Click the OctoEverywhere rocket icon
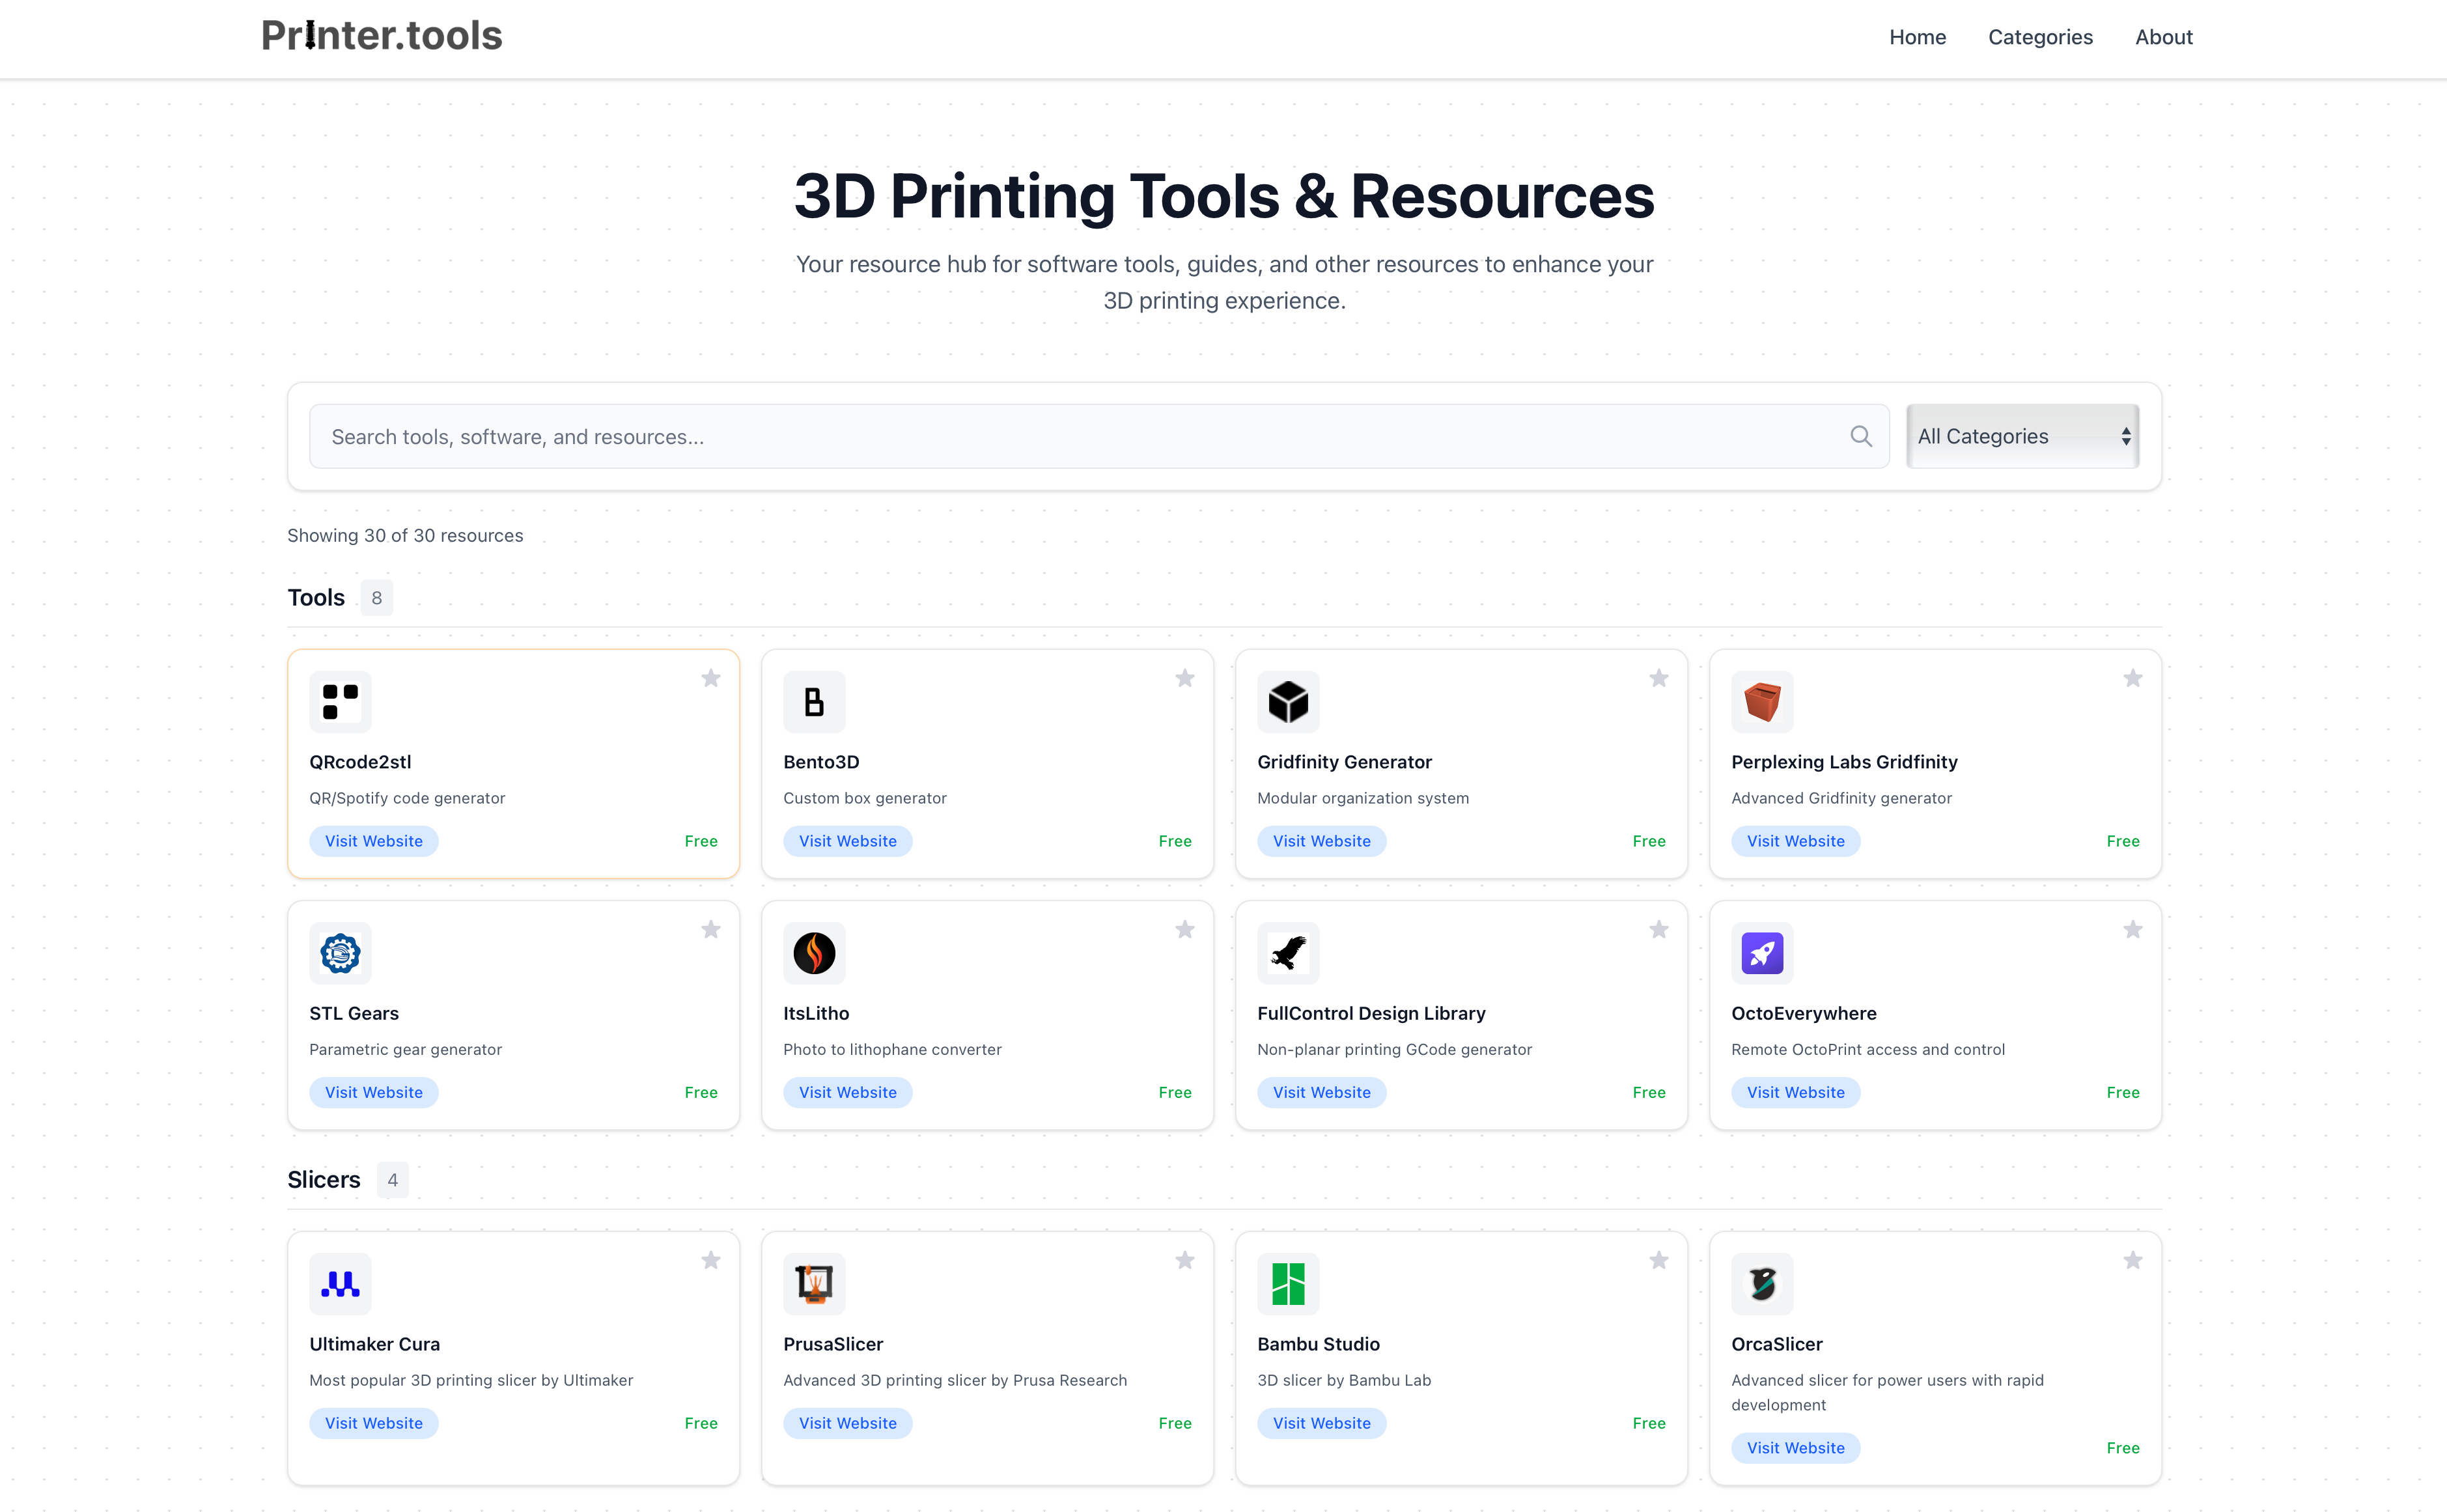This screenshot has height=1512, width=2447. (x=1762, y=952)
